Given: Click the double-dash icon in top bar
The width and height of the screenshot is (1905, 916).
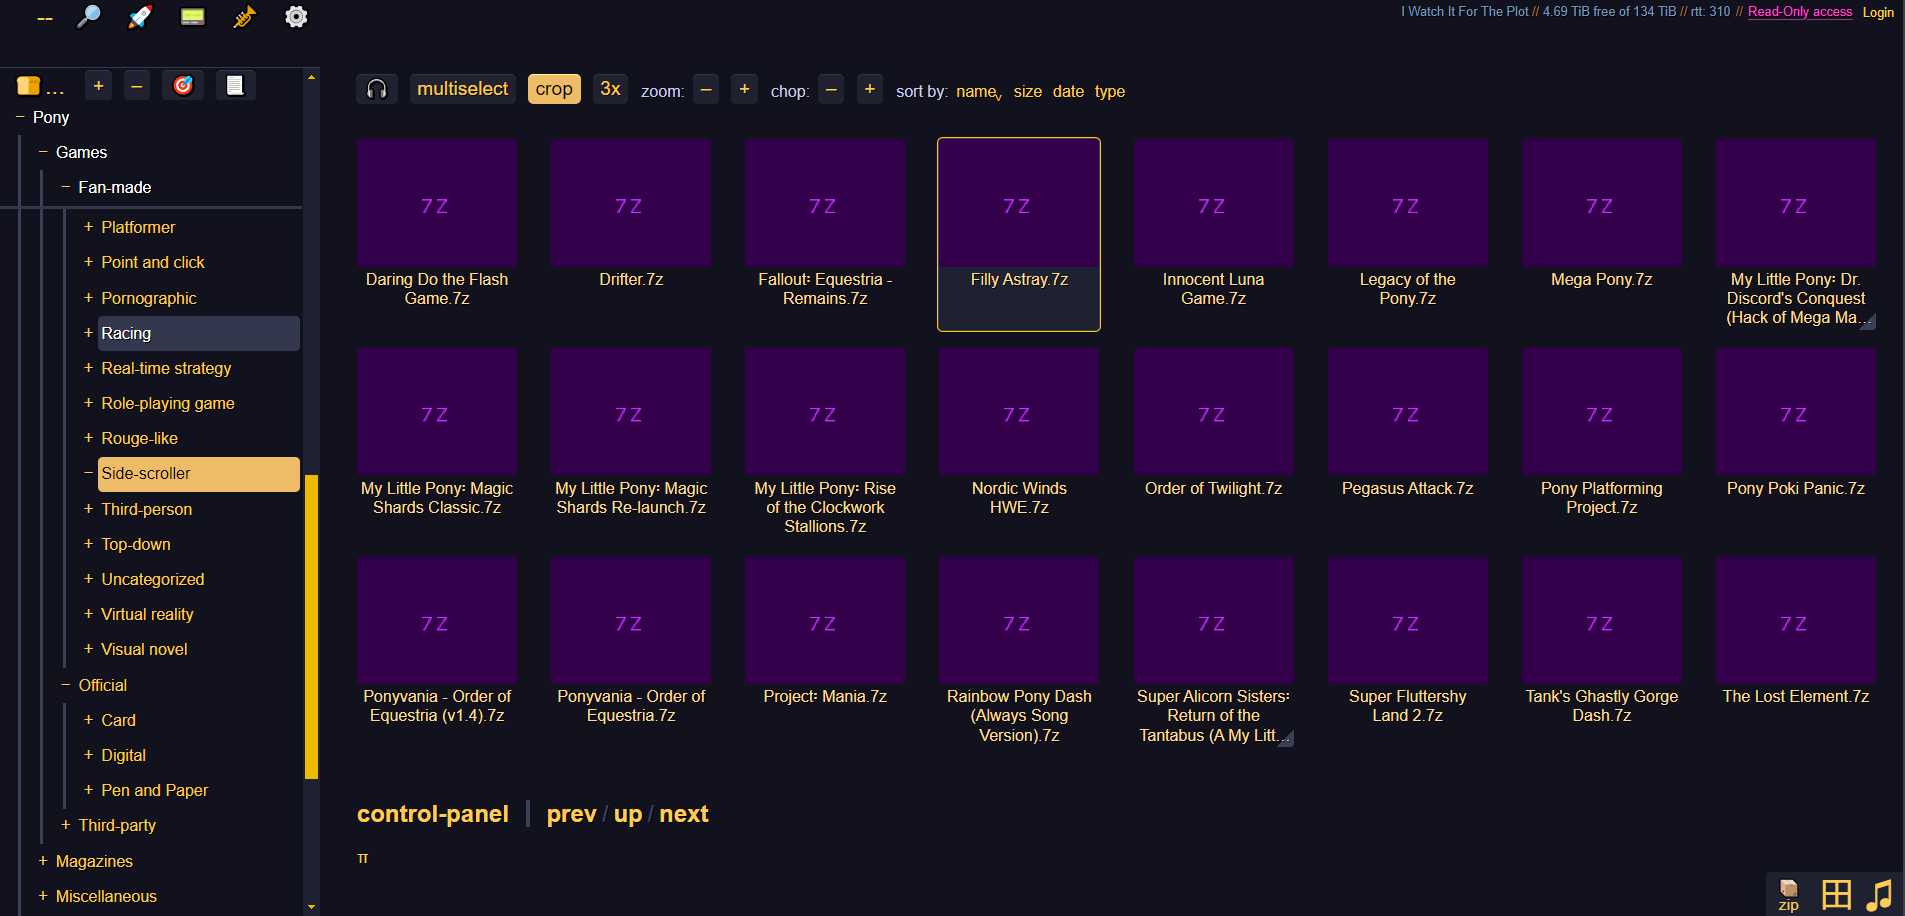Looking at the screenshot, I should click(x=45, y=18).
